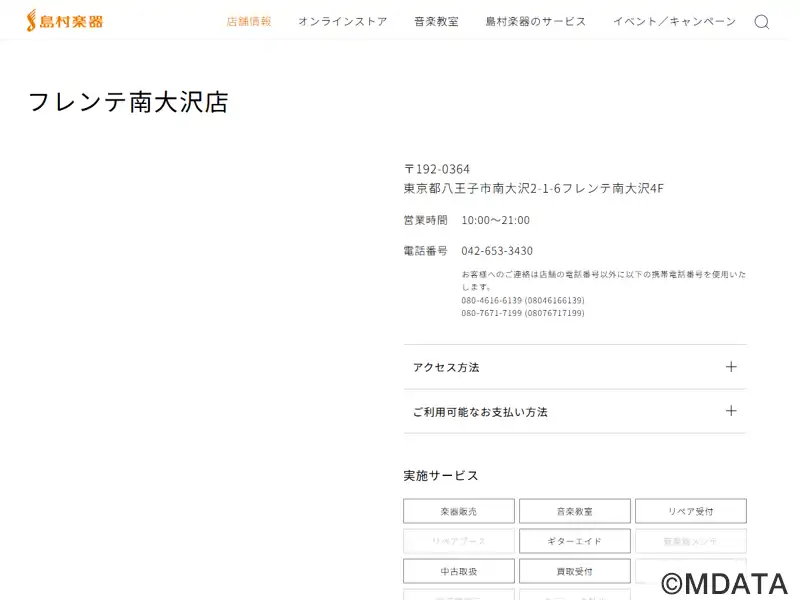Go to オンラインストア in the header
The width and height of the screenshot is (800, 600).
coord(343,21)
